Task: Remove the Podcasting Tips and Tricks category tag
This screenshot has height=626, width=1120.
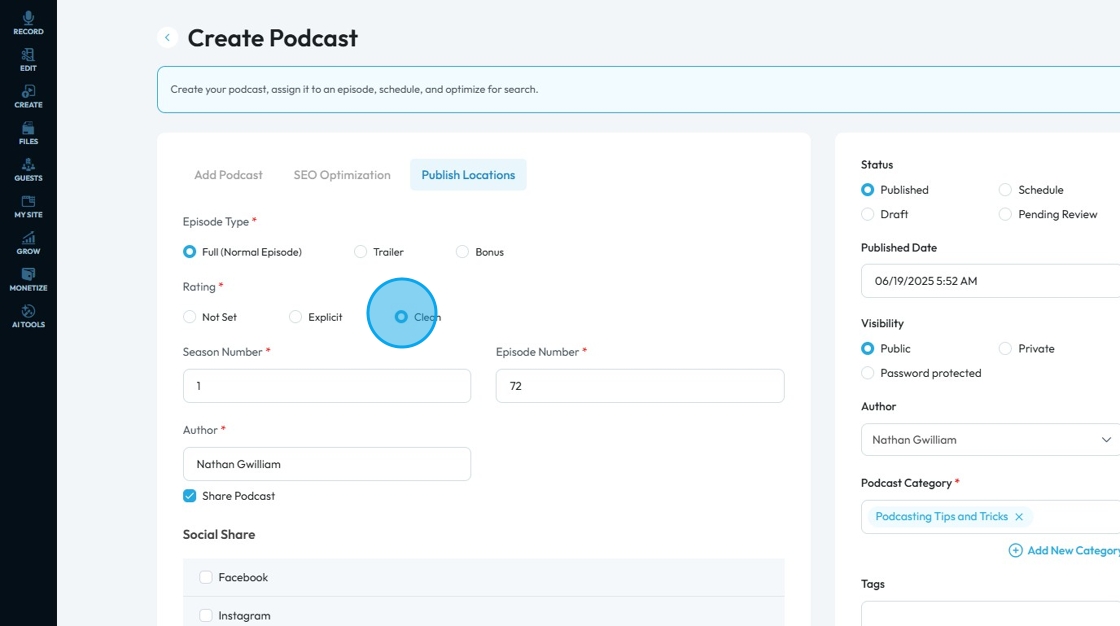Action: (x=1019, y=517)
